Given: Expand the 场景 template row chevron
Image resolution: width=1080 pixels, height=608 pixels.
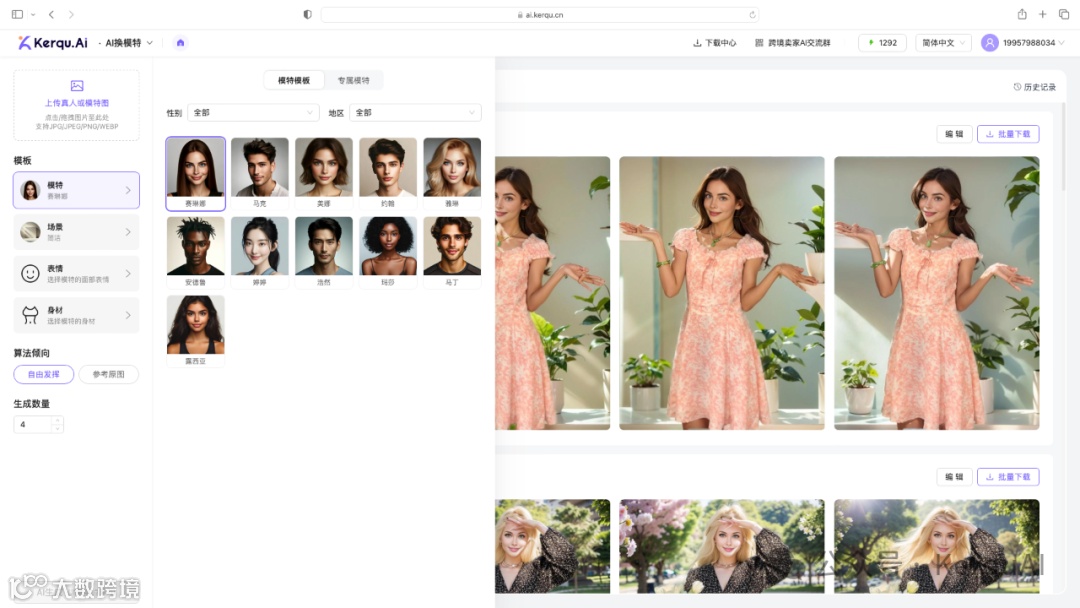Looking at the screenshot, I should [128, 232].
